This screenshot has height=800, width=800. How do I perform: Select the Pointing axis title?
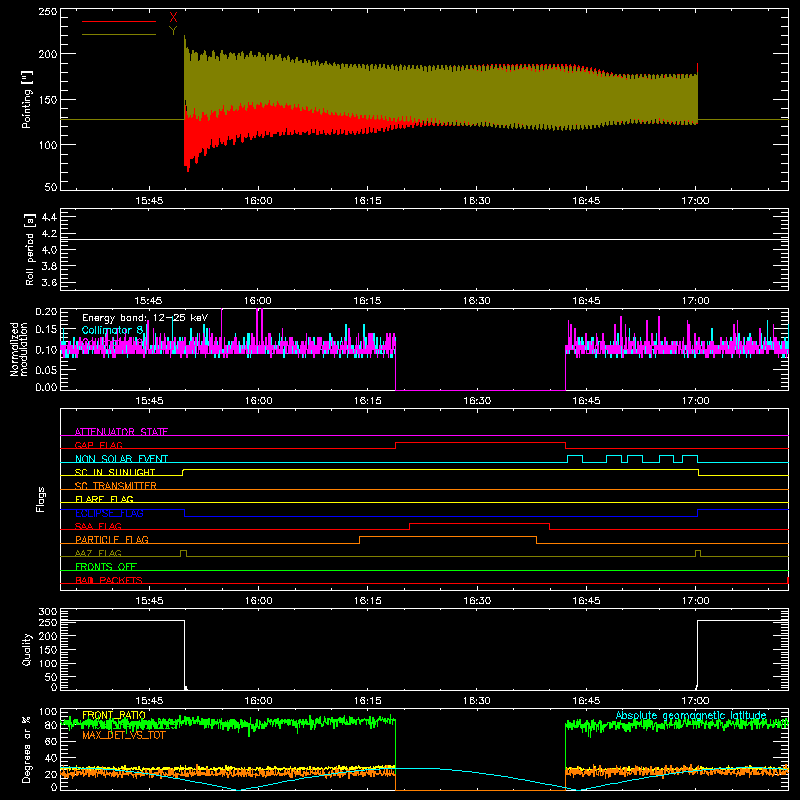point(26,99)
